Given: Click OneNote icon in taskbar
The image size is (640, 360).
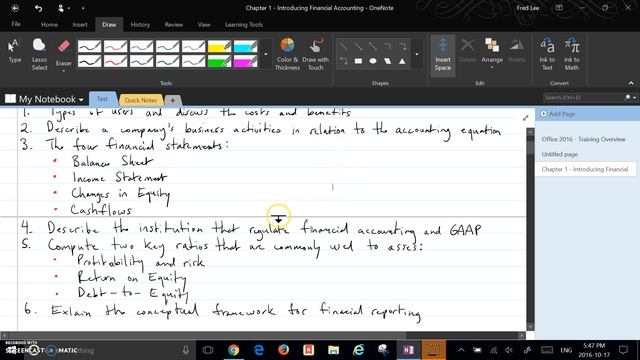Looking at the screenshot, I should pos(409,350).
